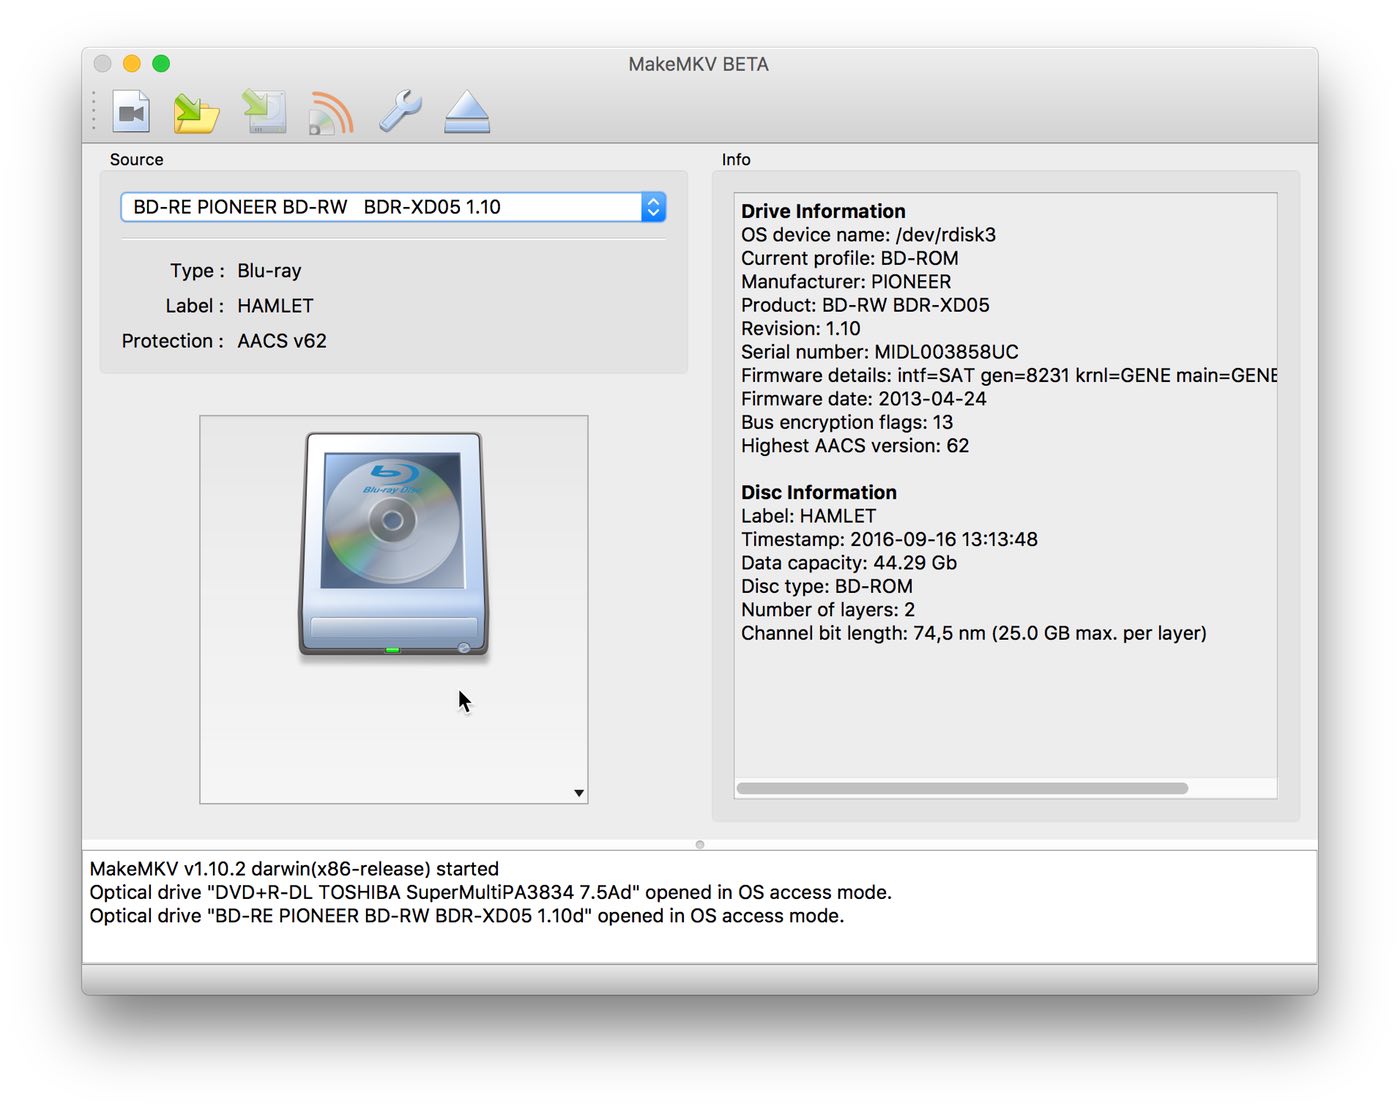Open preferences with the wrench icon

400,111
